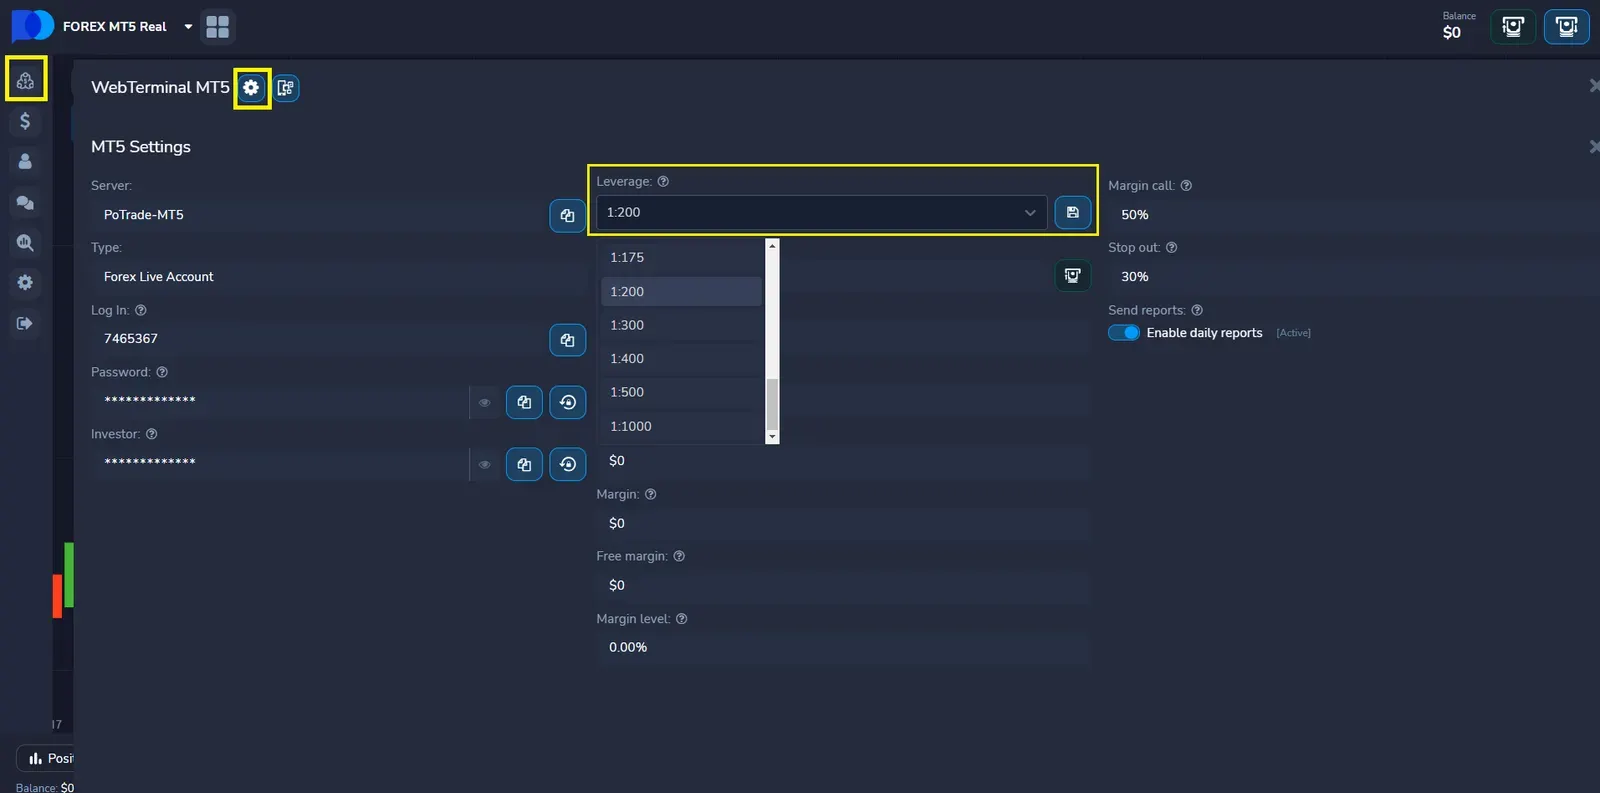Click the top-right deposit button

(1566, 27)
